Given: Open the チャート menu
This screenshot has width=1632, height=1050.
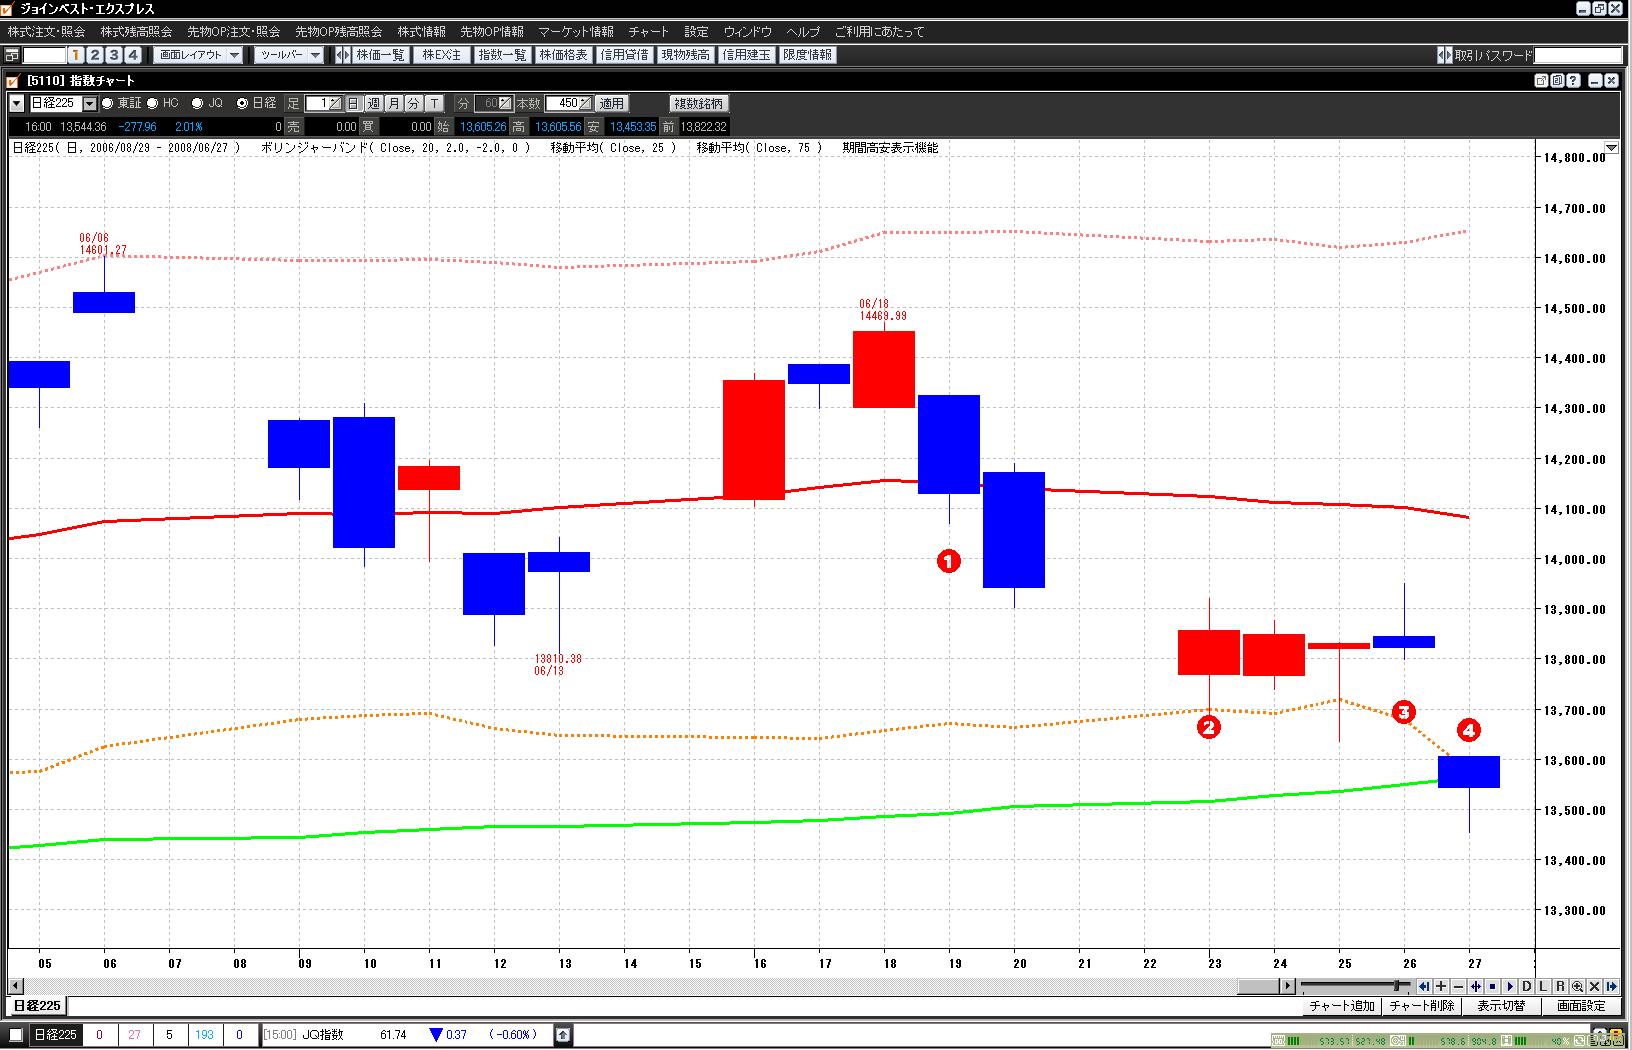Looking at the screenshot, I should [648, 32].
